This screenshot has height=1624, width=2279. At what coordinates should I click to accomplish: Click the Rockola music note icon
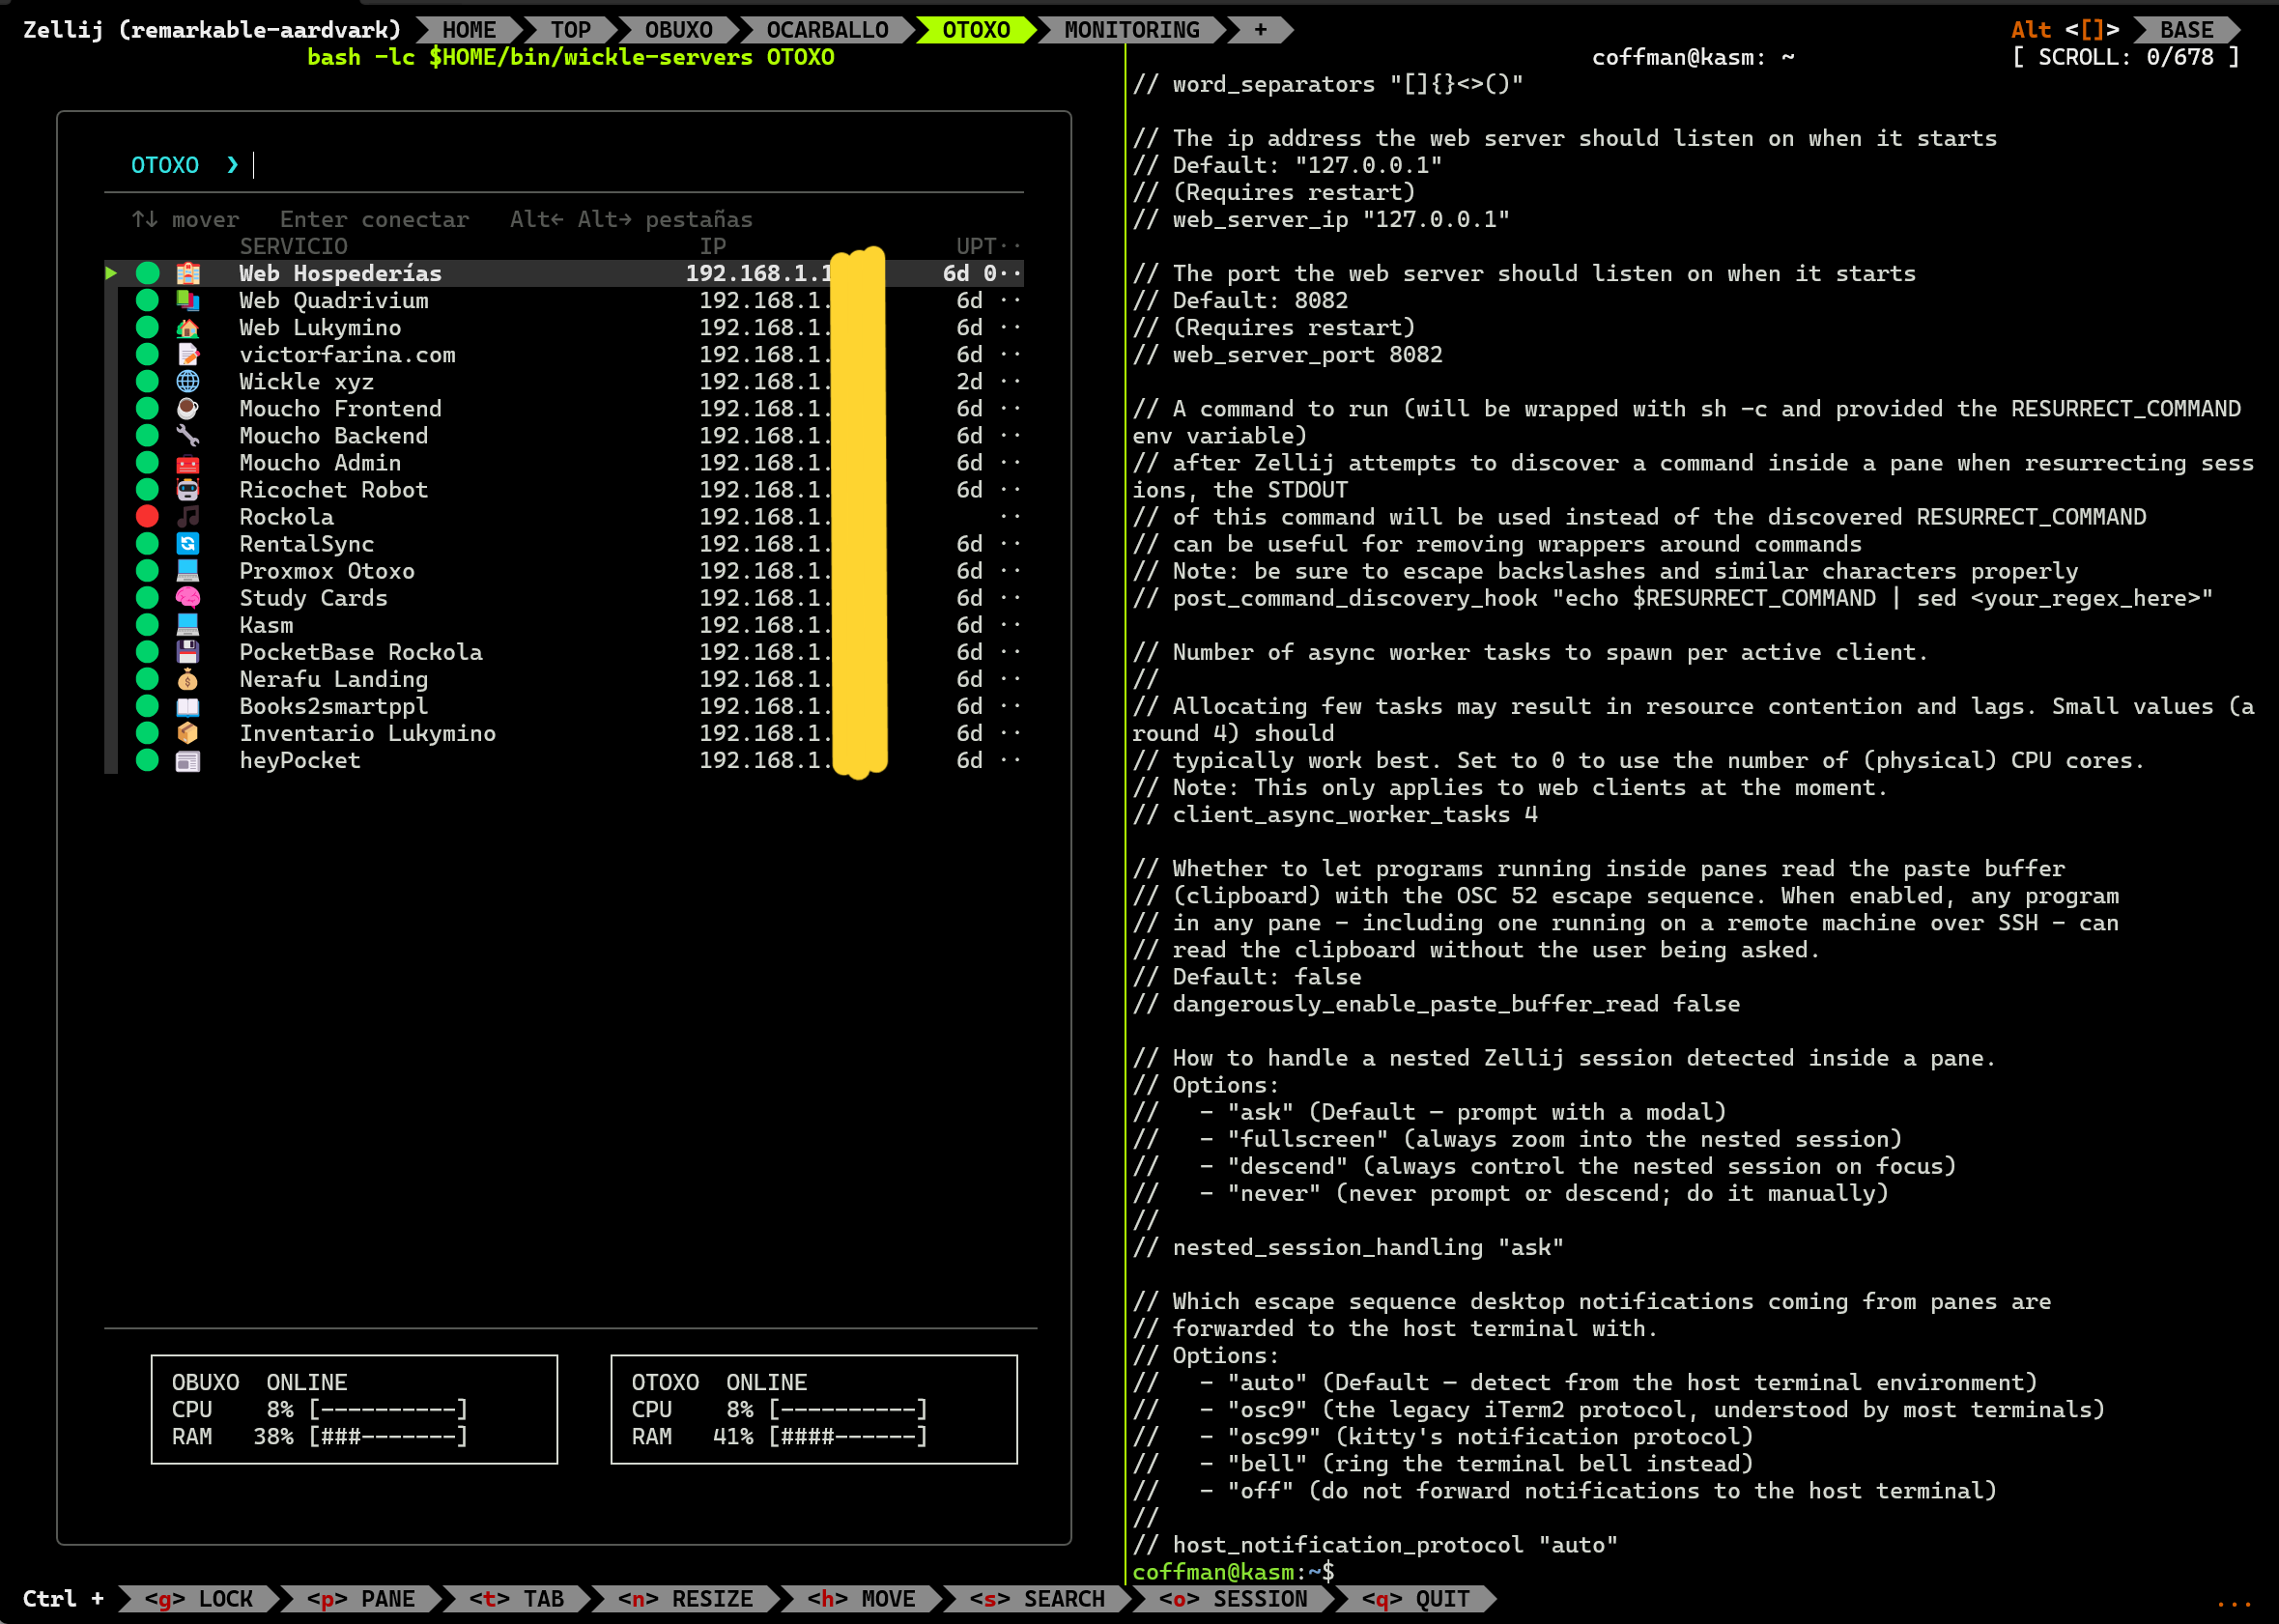pos(188,516)
